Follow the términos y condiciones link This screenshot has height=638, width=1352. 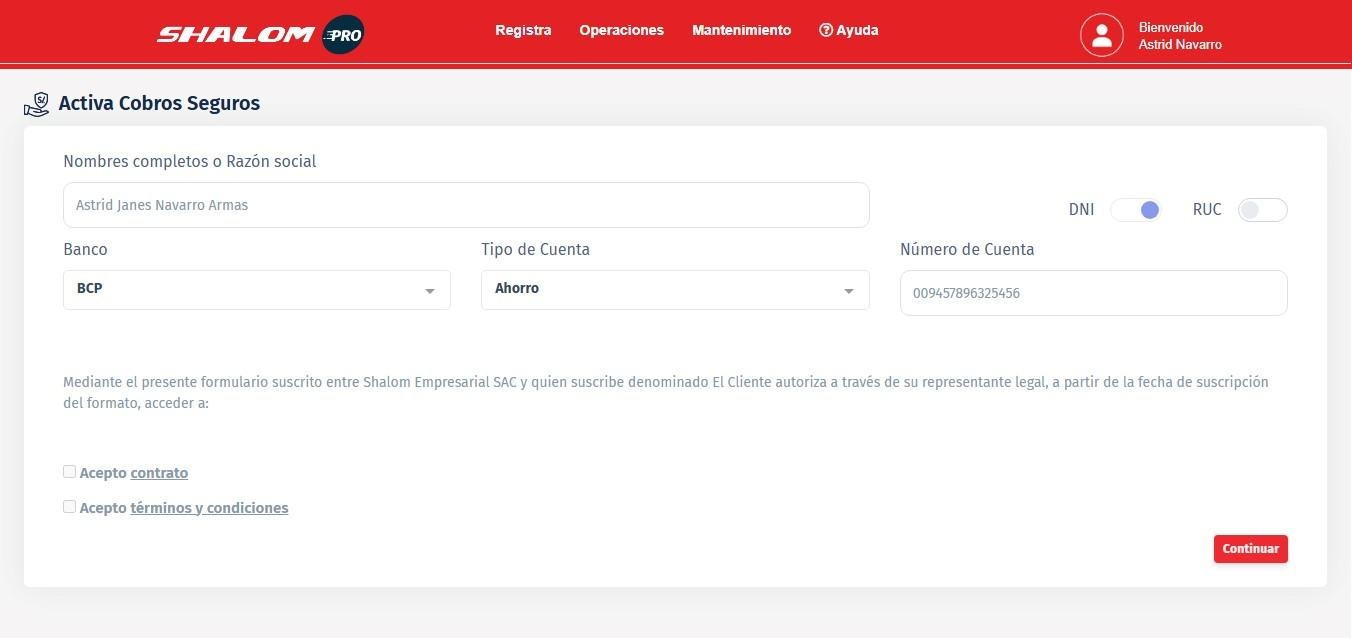tap(209, 508)
